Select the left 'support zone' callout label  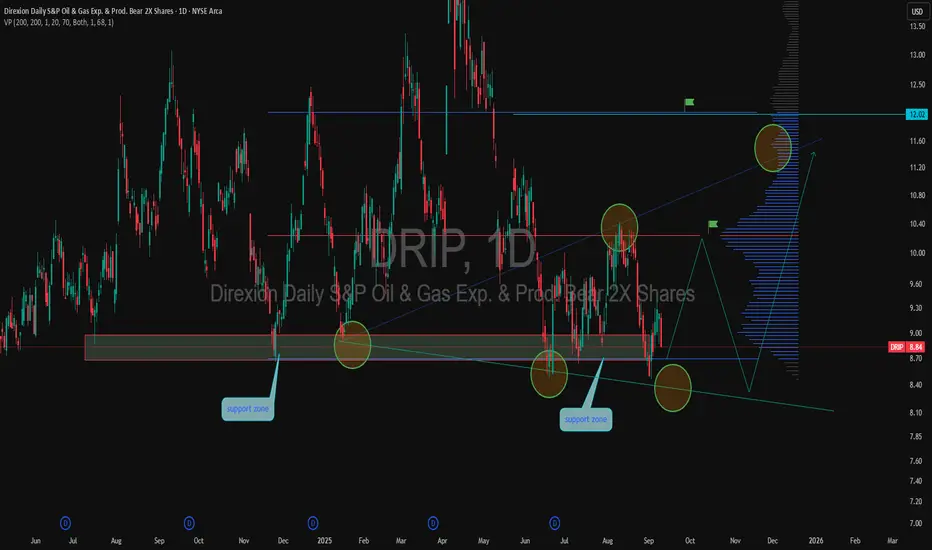point(248,409)
